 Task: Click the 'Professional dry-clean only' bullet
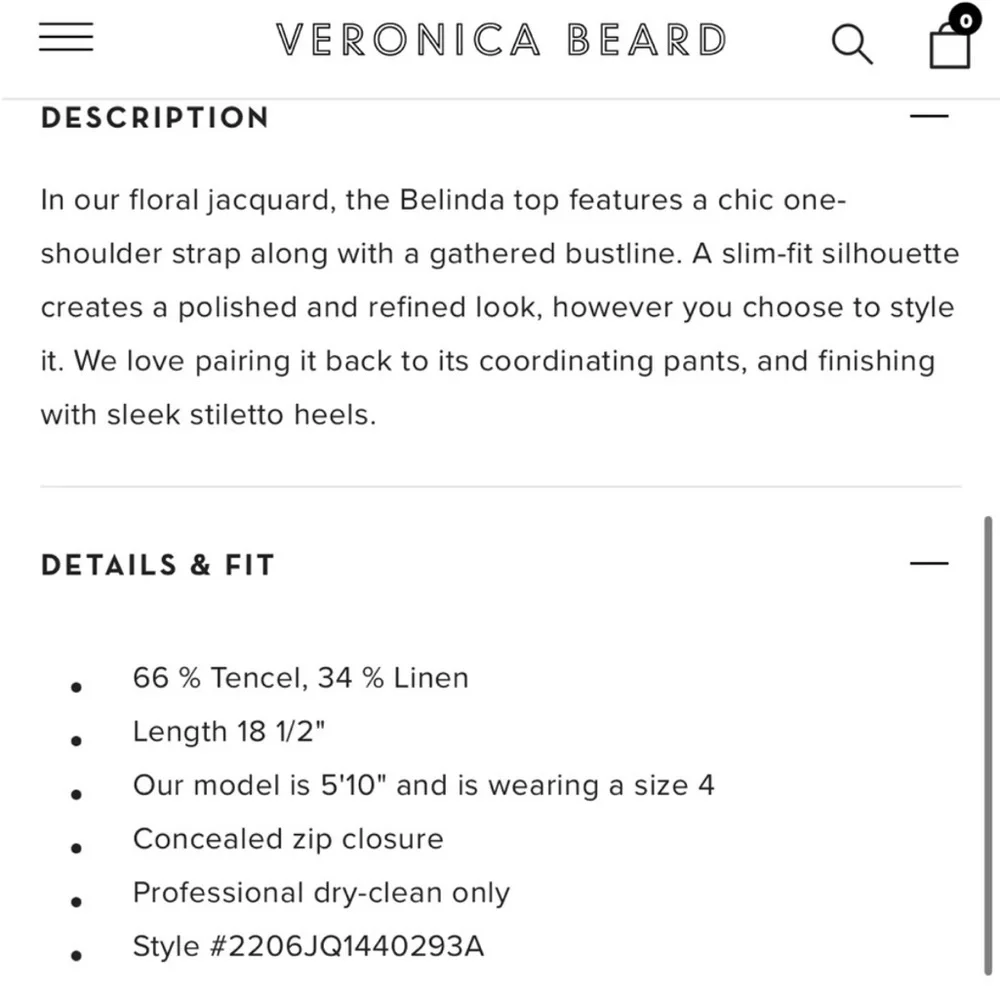321,892
